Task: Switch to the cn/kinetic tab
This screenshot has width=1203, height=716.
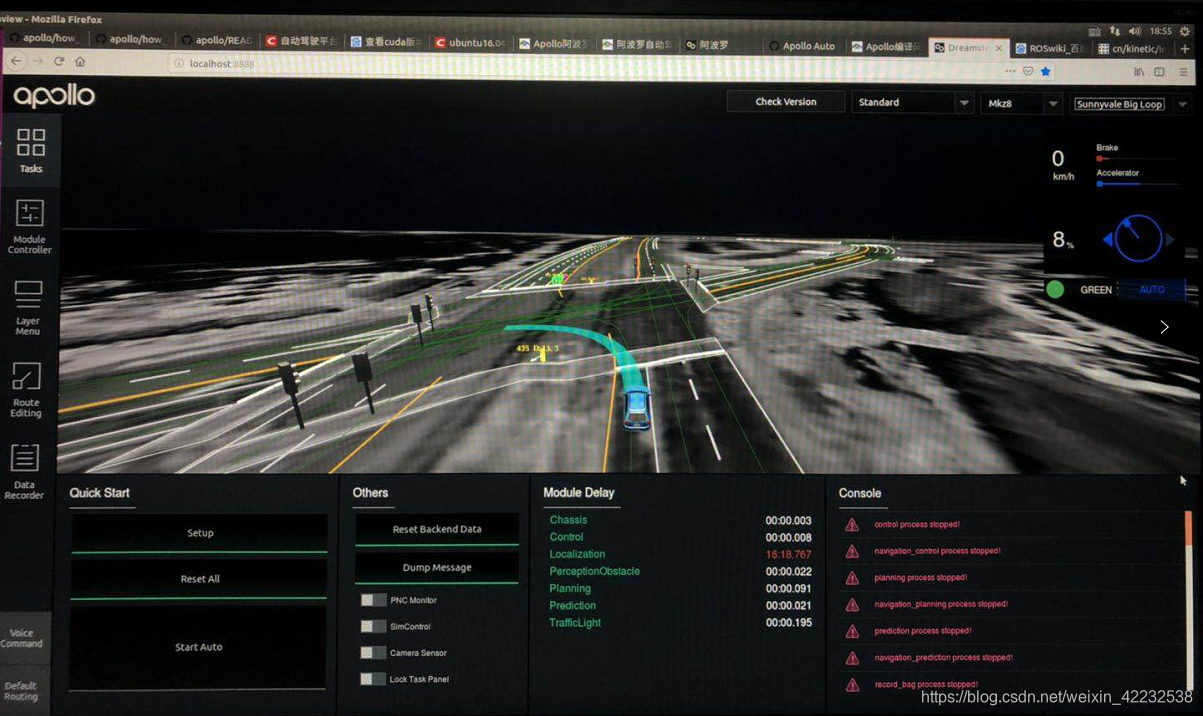Action: [x=1133, y=48]
